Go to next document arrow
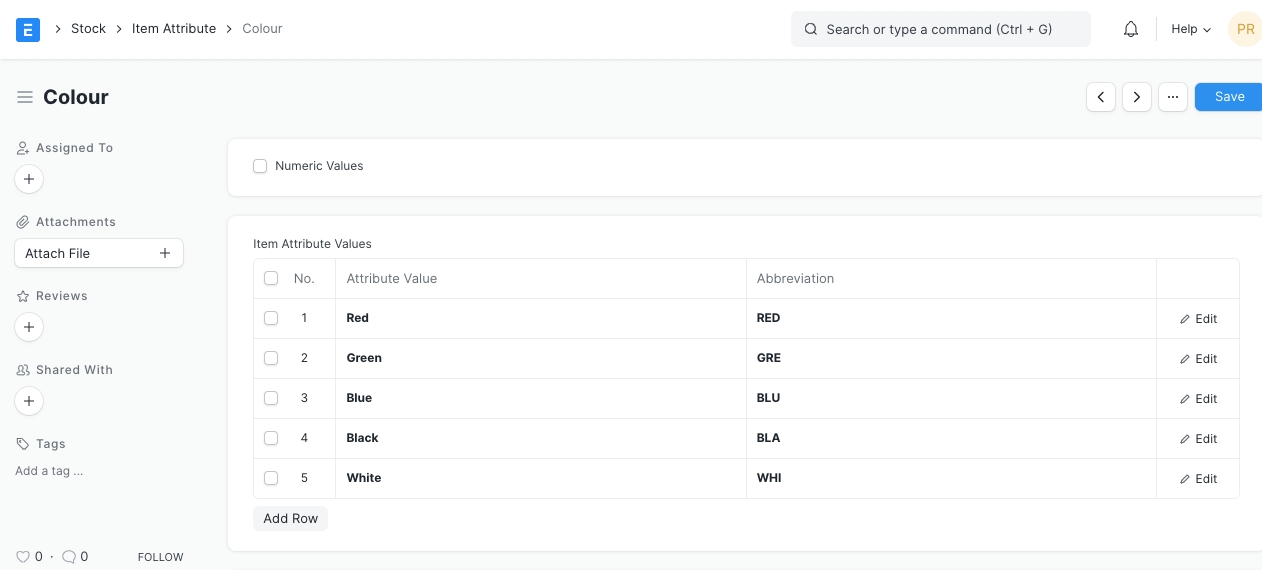This screenshot has height=570, width=1262. pos(1137,97)
